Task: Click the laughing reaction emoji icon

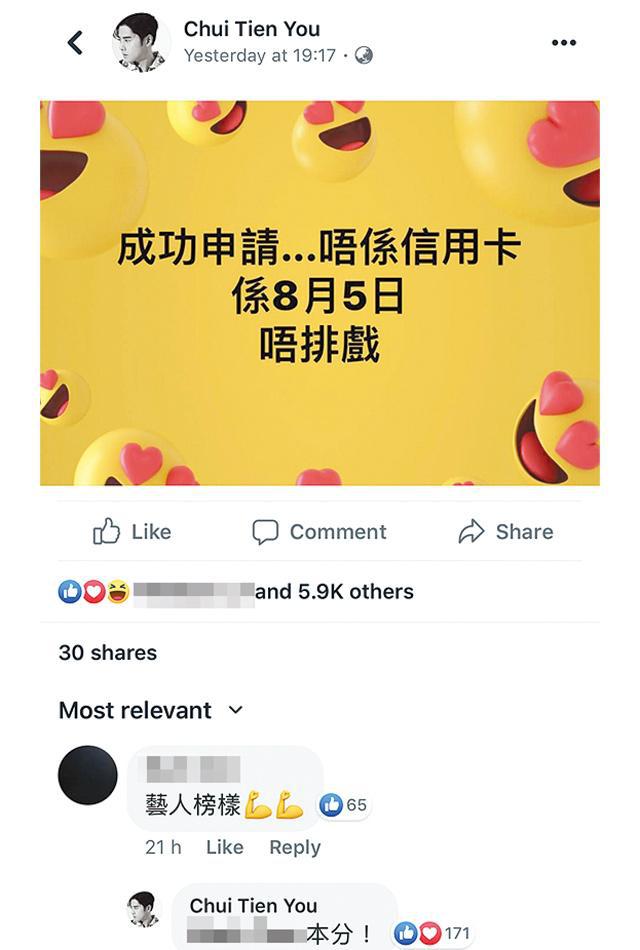Action: tap(118, 591)
